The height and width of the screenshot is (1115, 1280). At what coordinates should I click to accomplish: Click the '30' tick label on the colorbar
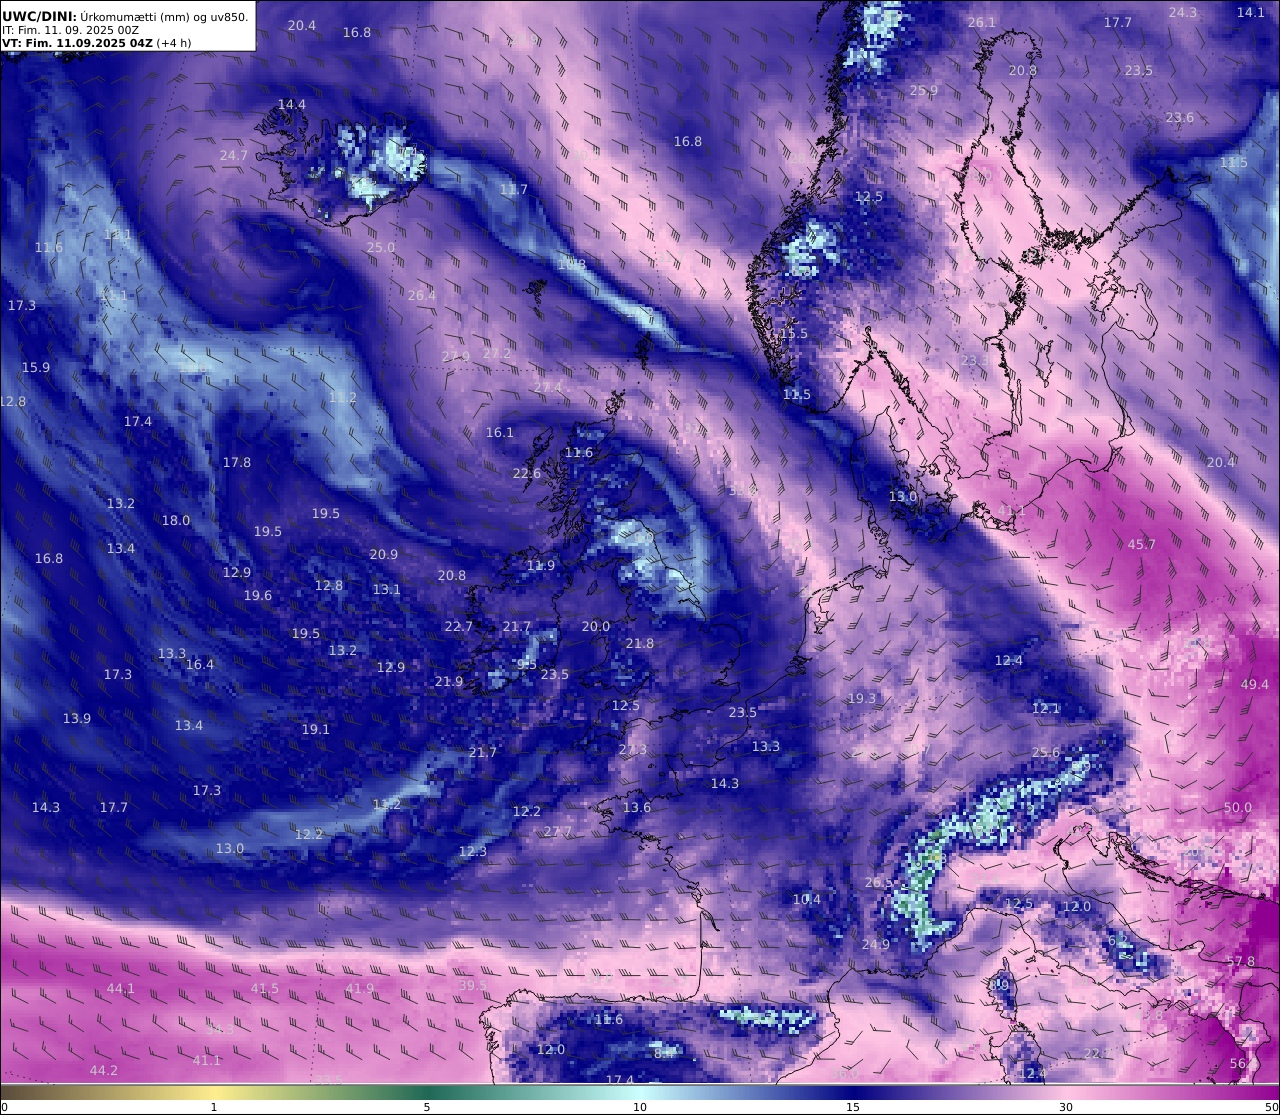[x=1066, y=1106]
